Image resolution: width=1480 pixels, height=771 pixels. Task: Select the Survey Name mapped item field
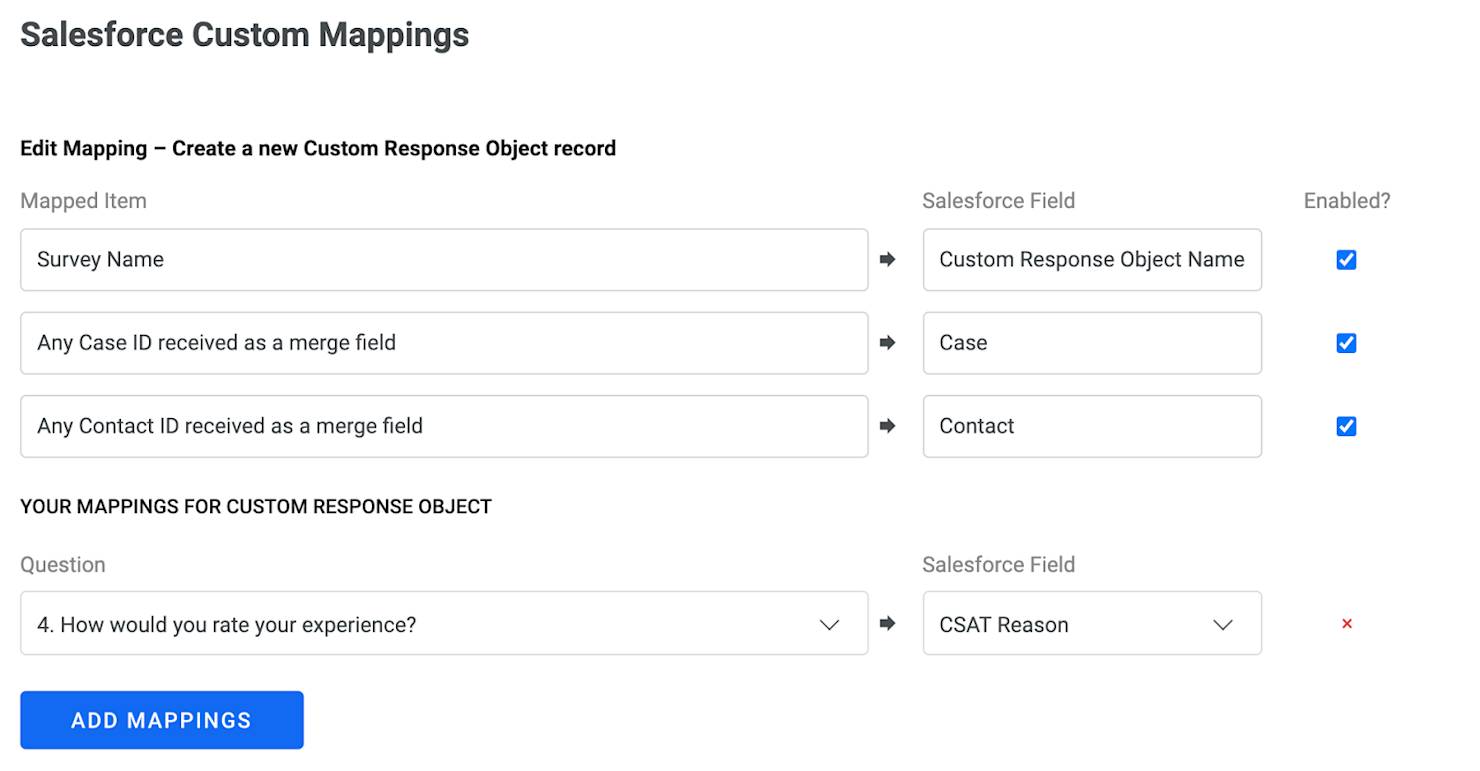(x=444, y=260)
